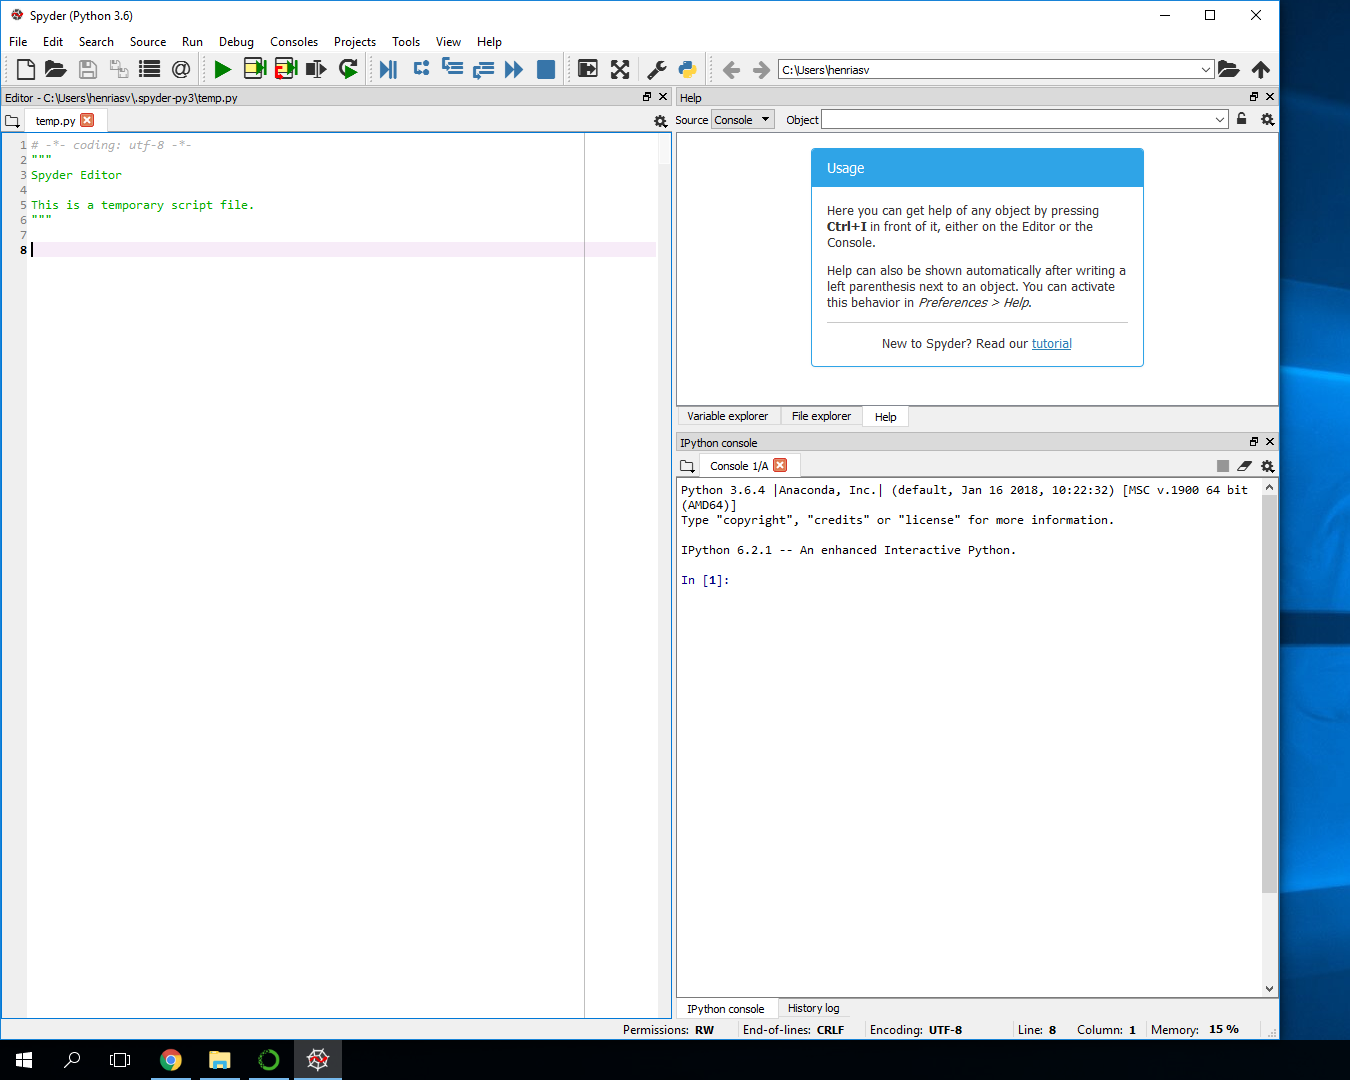The height and width of the screenshot is (1080, 1350).
Task: Open the PYTHONPATH manager Python icon
Action: [687, 69]
